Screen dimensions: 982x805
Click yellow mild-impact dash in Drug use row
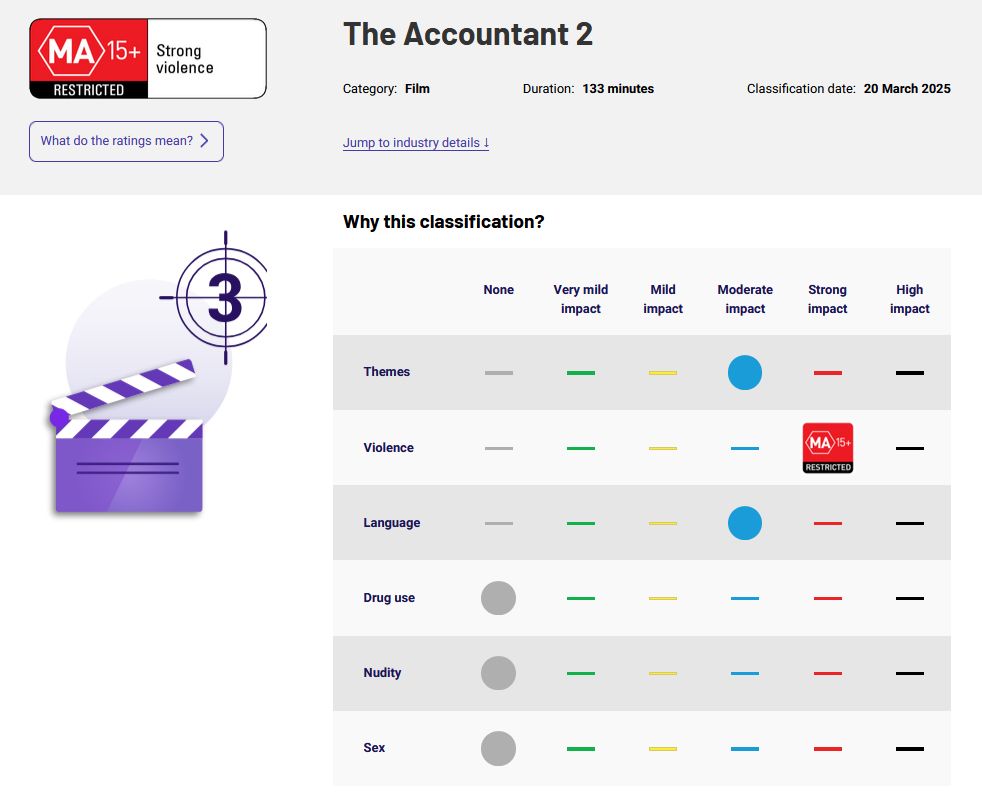click(x=663, y=598)
